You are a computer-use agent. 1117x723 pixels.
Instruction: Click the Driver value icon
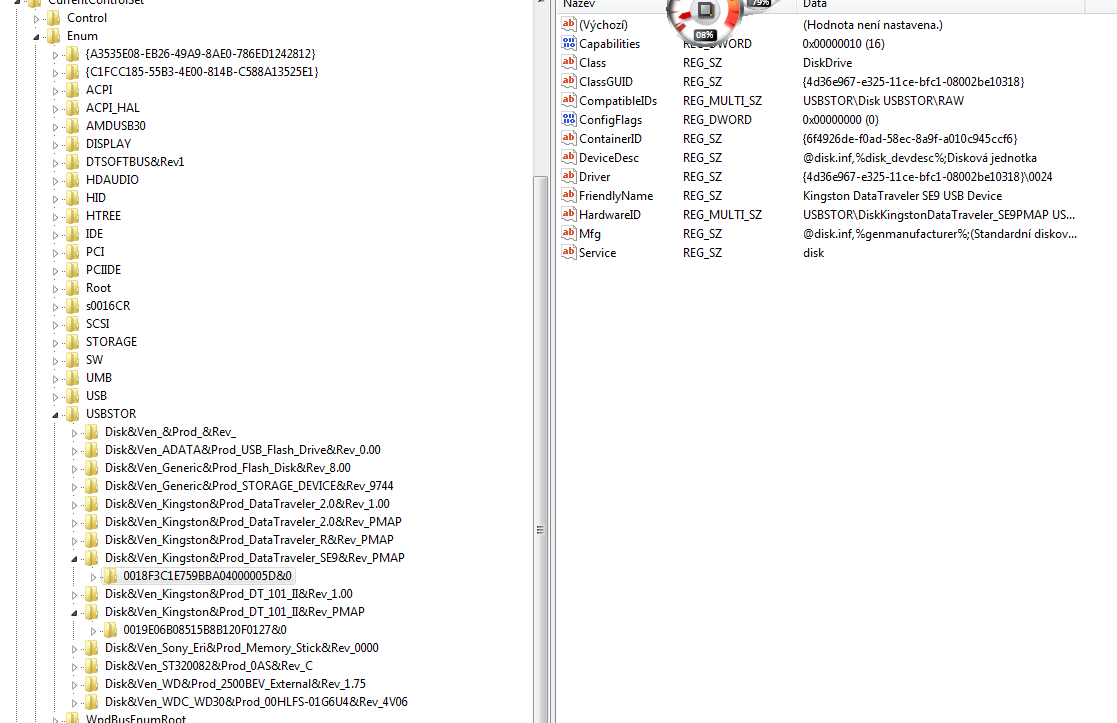pyautogui.click(x=568, y=177)
